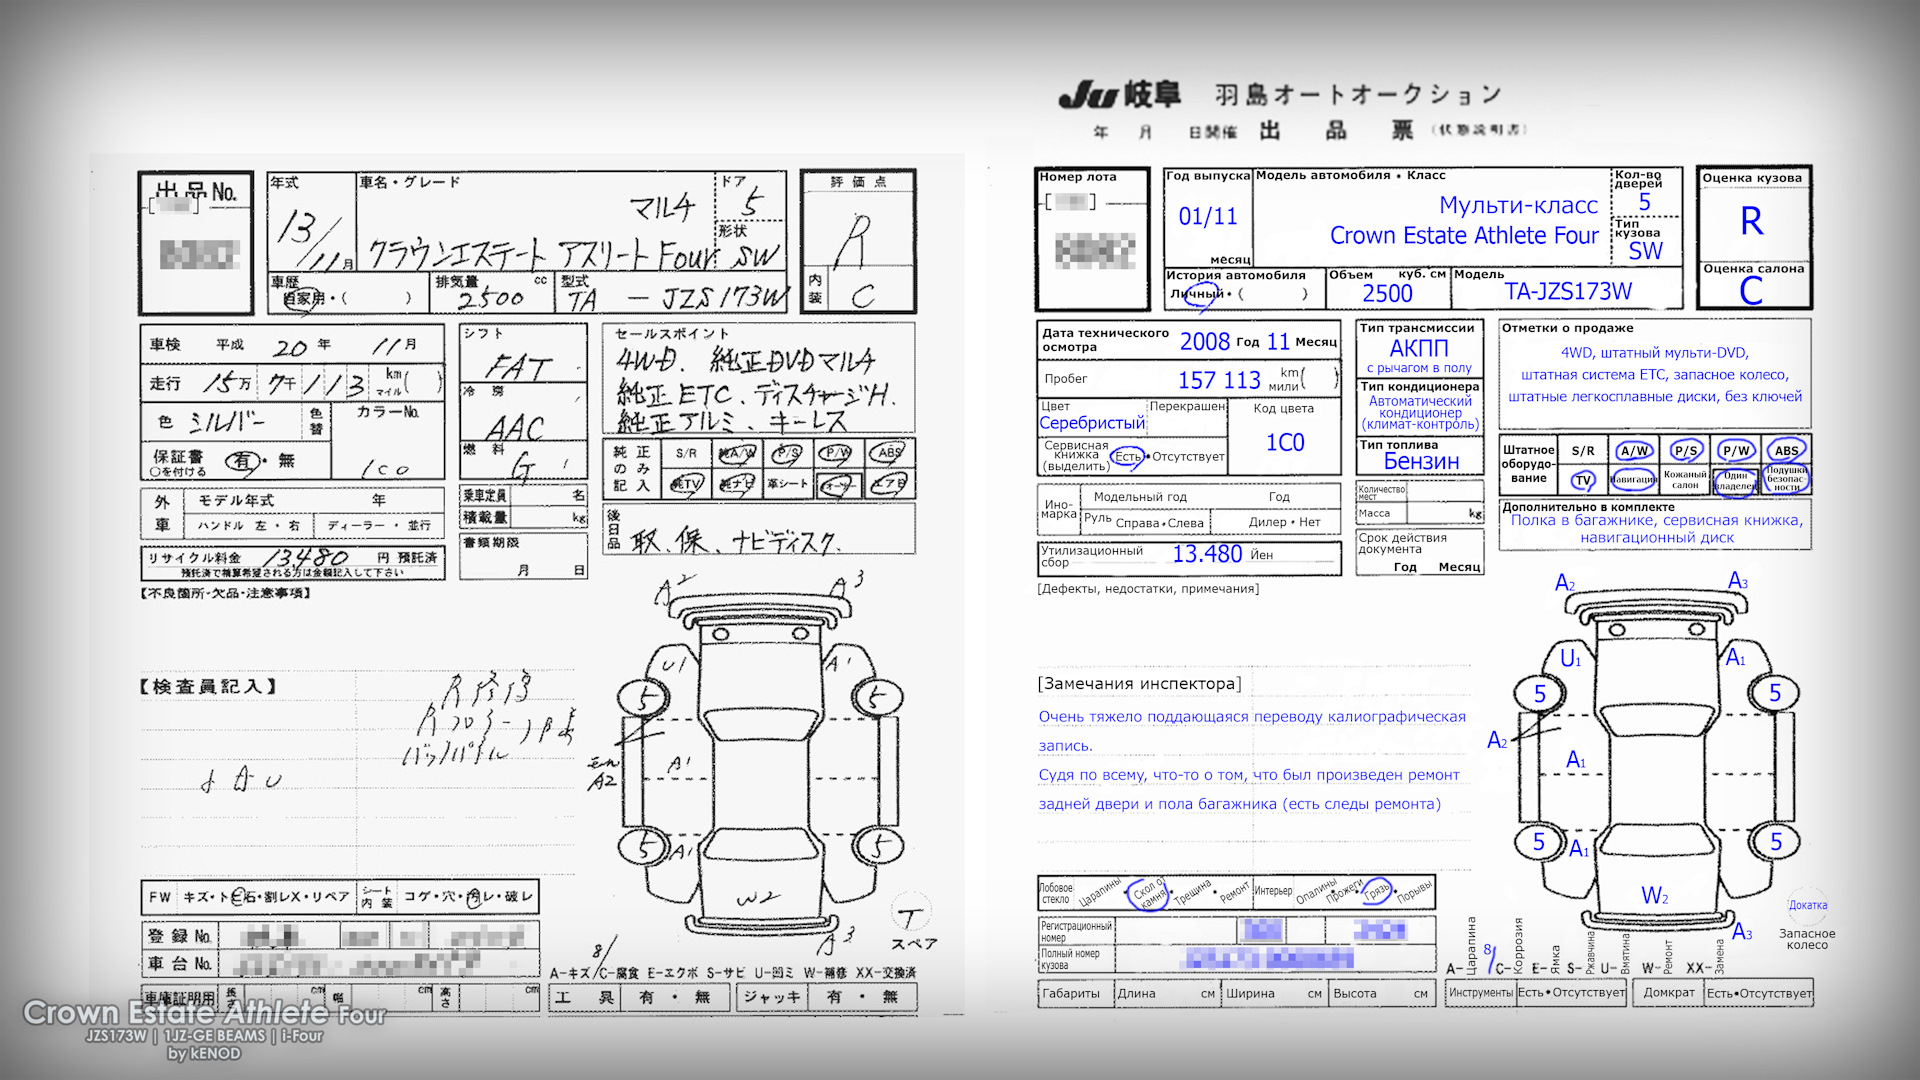Click the '2008' inspection year value
1920x1080 pixels.
point(1204,342)
